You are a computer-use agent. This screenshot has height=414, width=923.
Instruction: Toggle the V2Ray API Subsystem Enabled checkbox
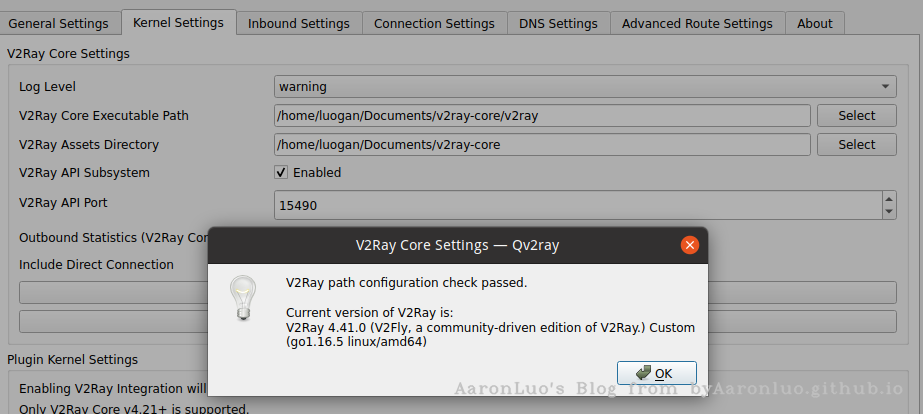[282, 173]
